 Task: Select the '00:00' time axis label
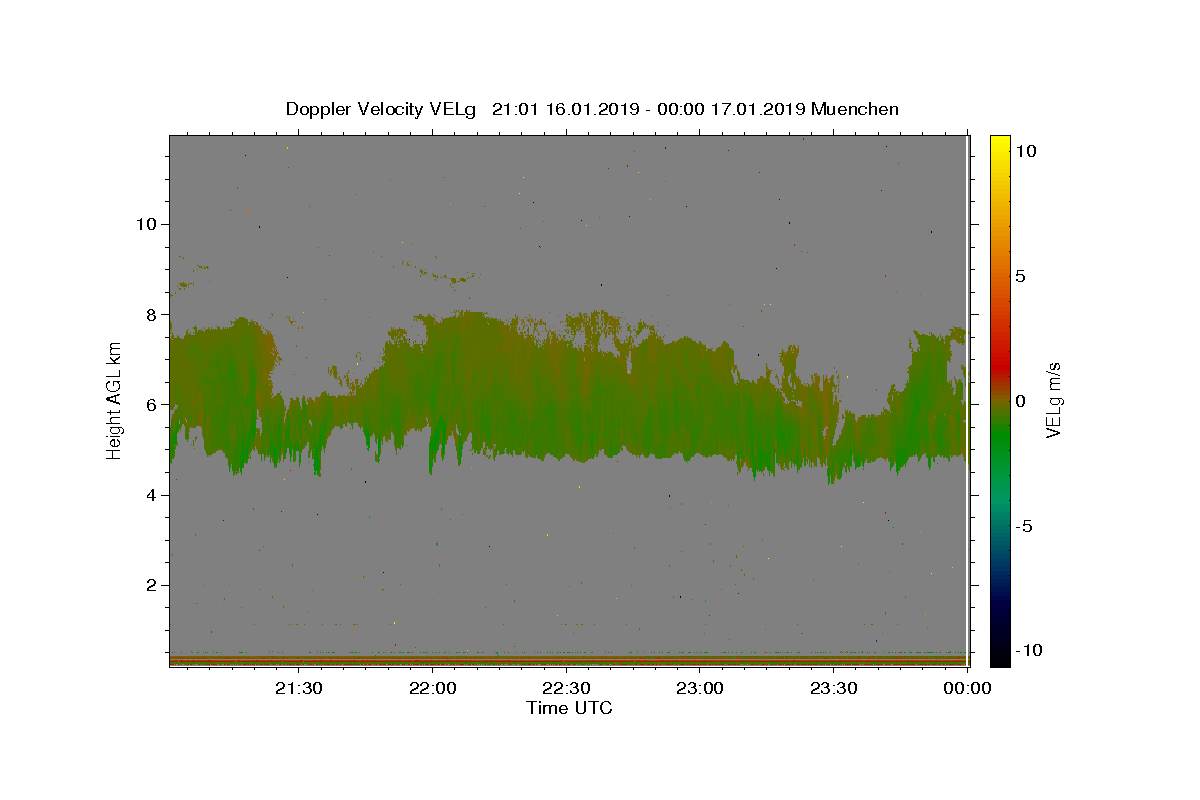(x=968, y=688)
